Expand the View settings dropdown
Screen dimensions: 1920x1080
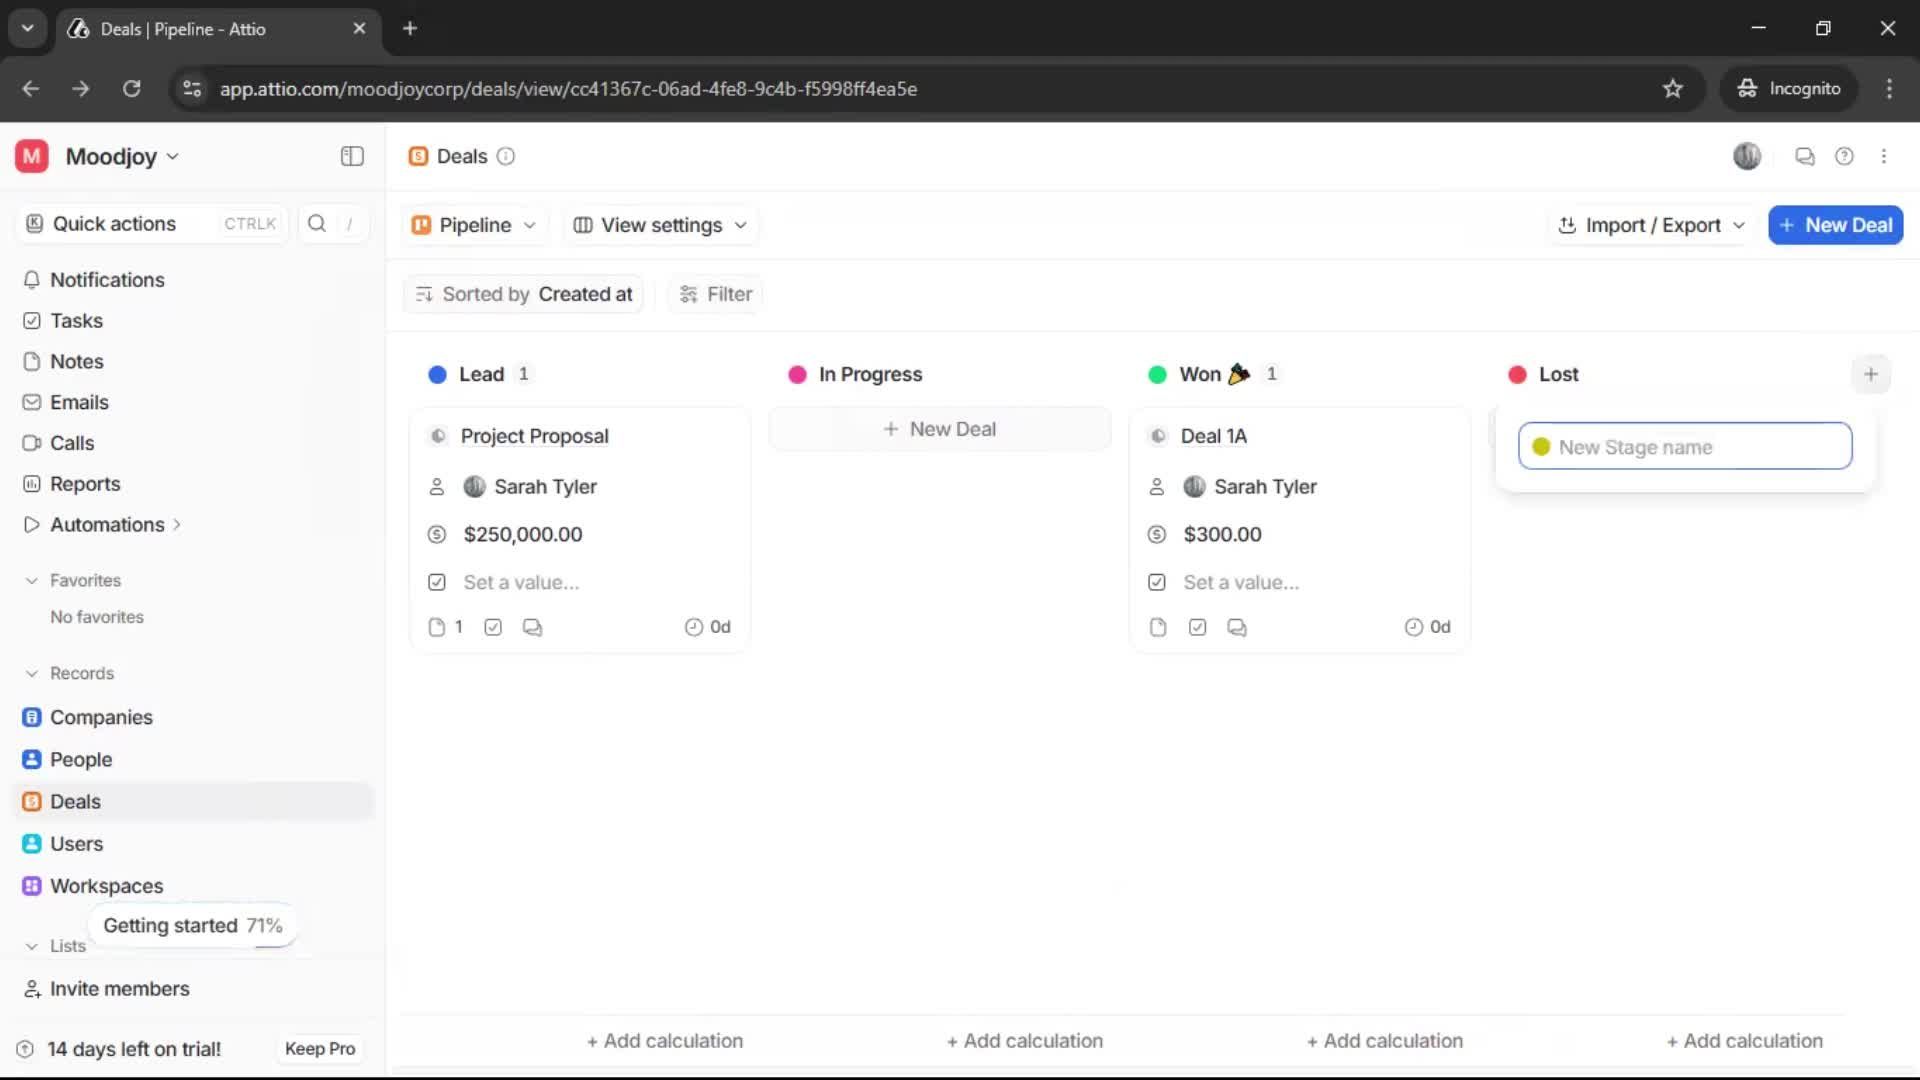click(x=659, y=225)
